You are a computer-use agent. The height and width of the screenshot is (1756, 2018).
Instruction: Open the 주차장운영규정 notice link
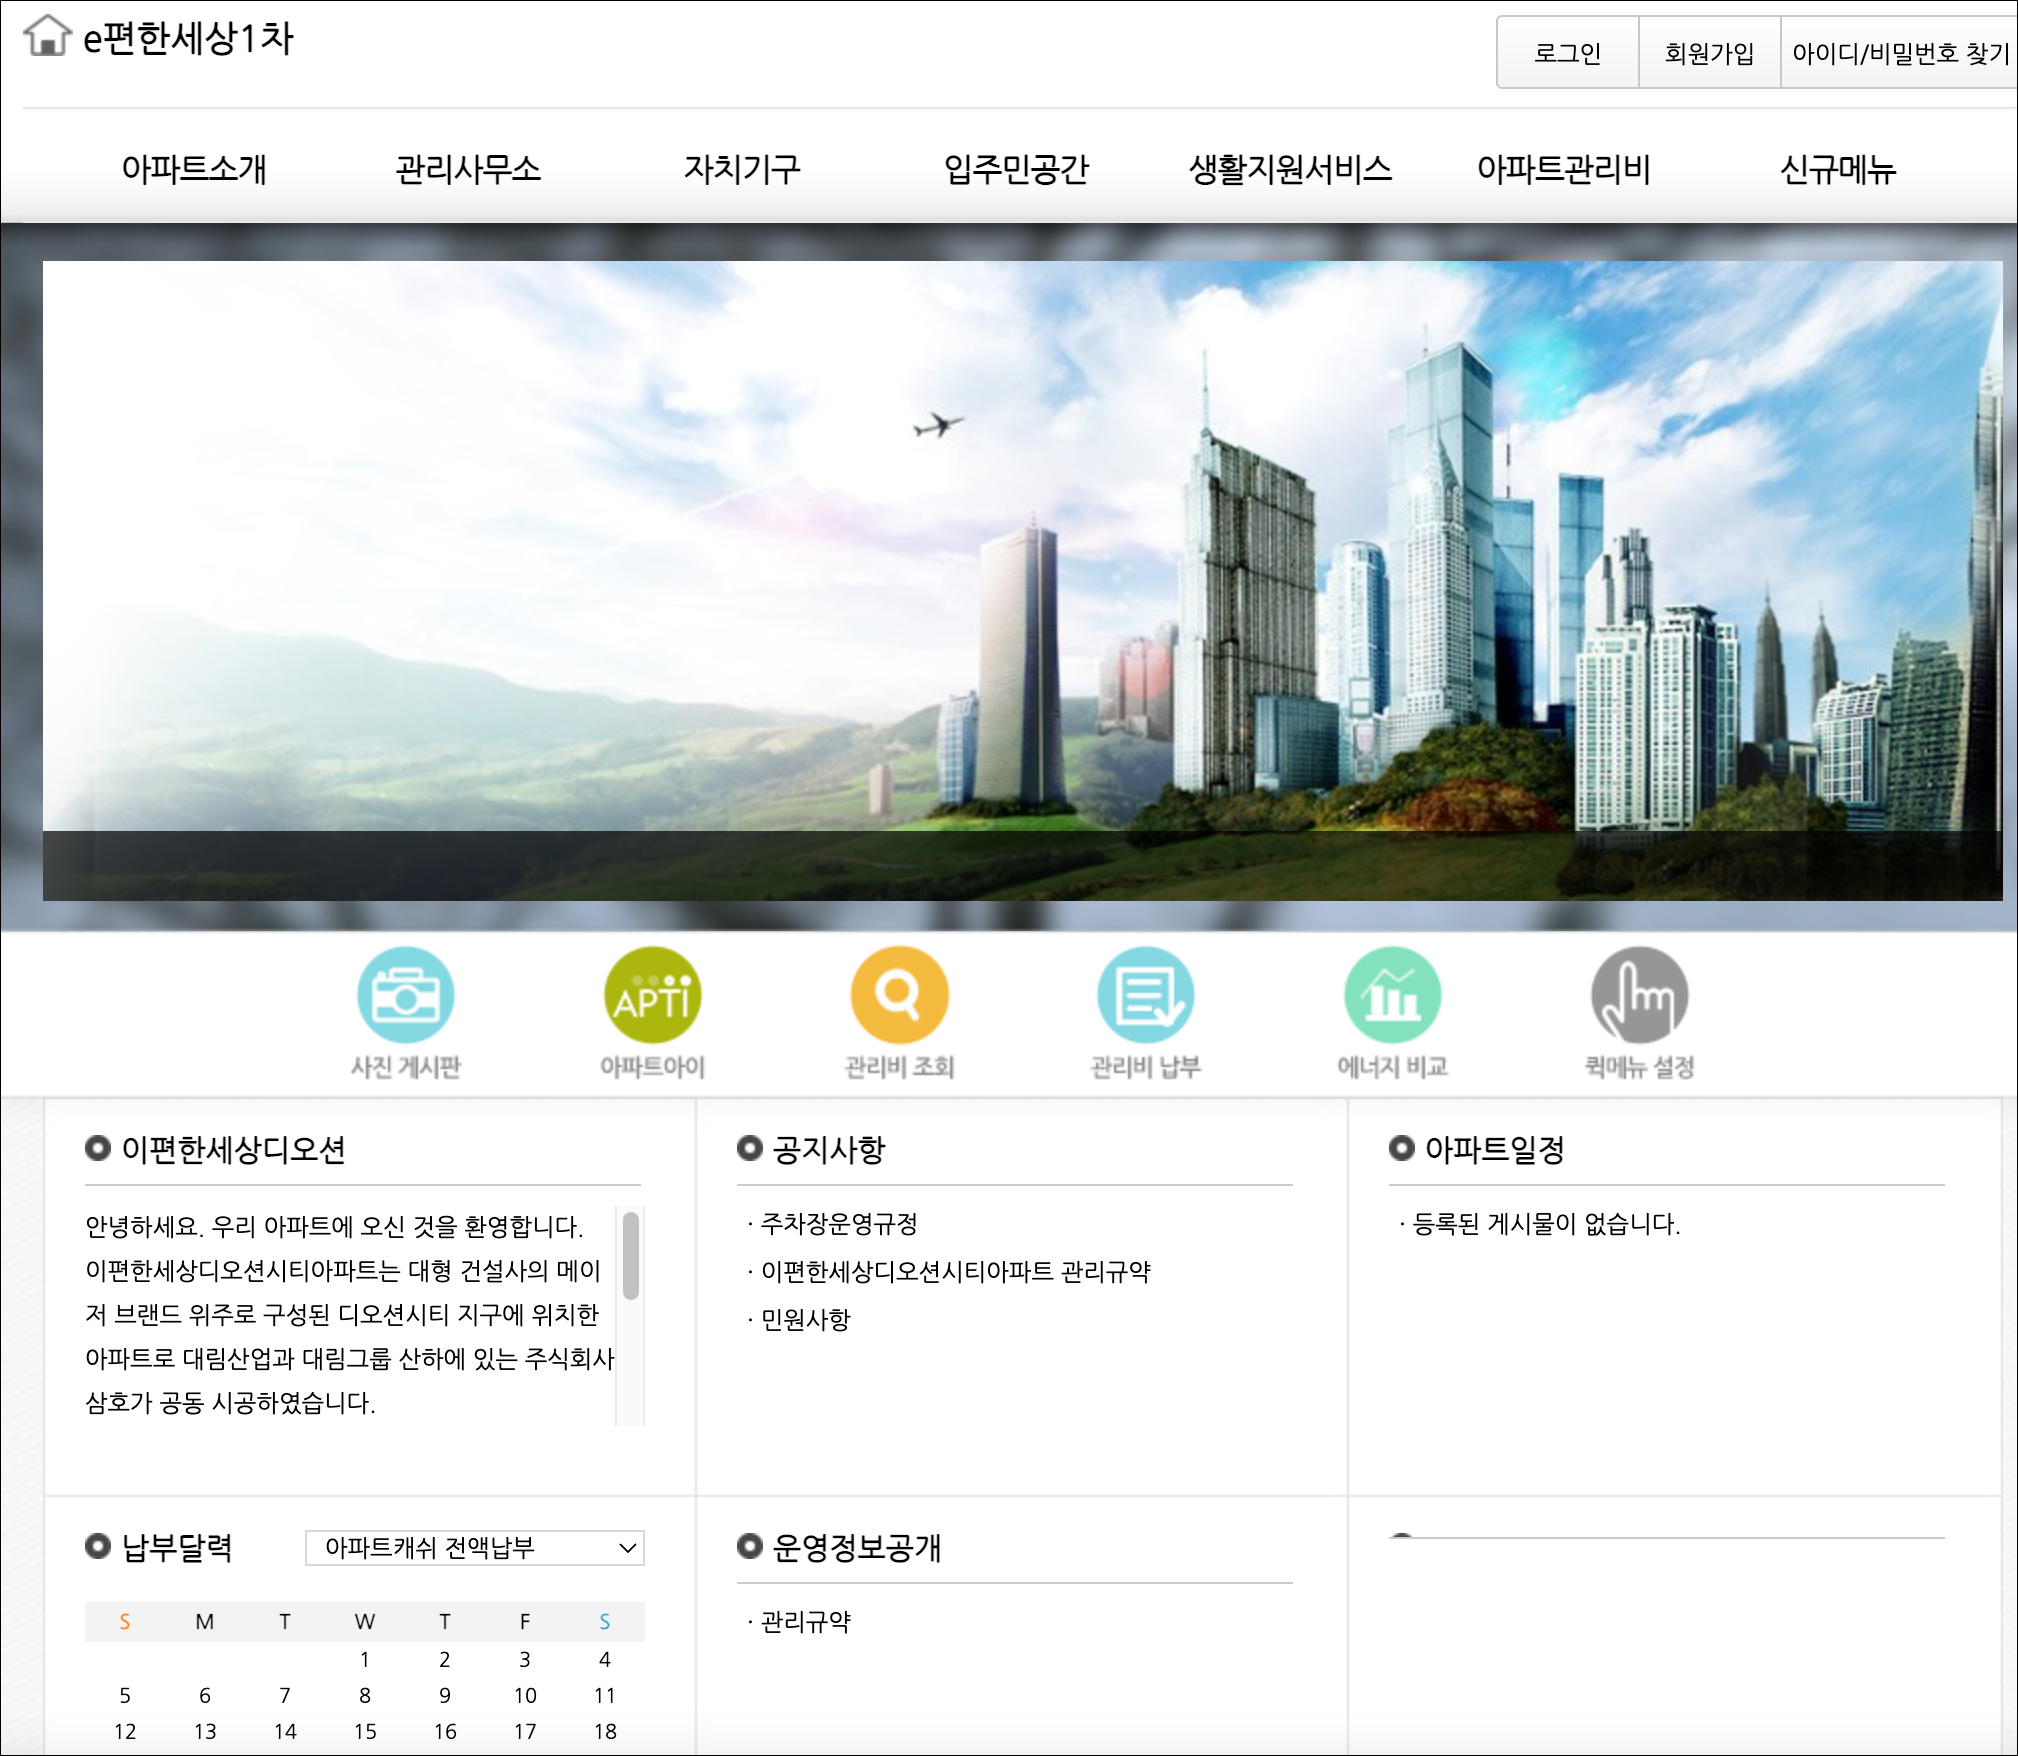click(838, 1224)
